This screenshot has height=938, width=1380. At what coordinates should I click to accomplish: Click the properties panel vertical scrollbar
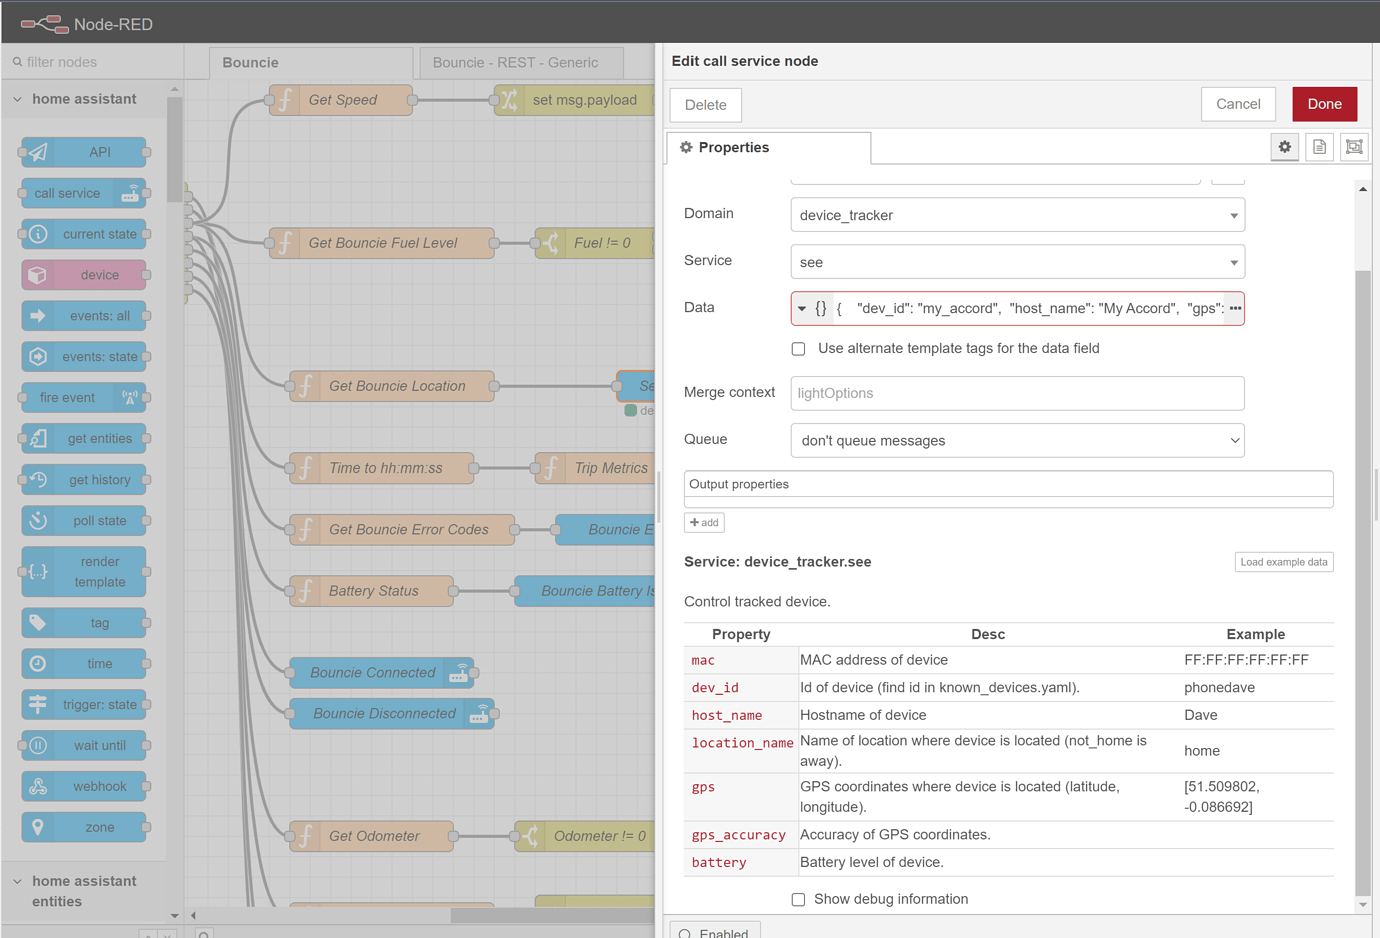pos(1362,580)
